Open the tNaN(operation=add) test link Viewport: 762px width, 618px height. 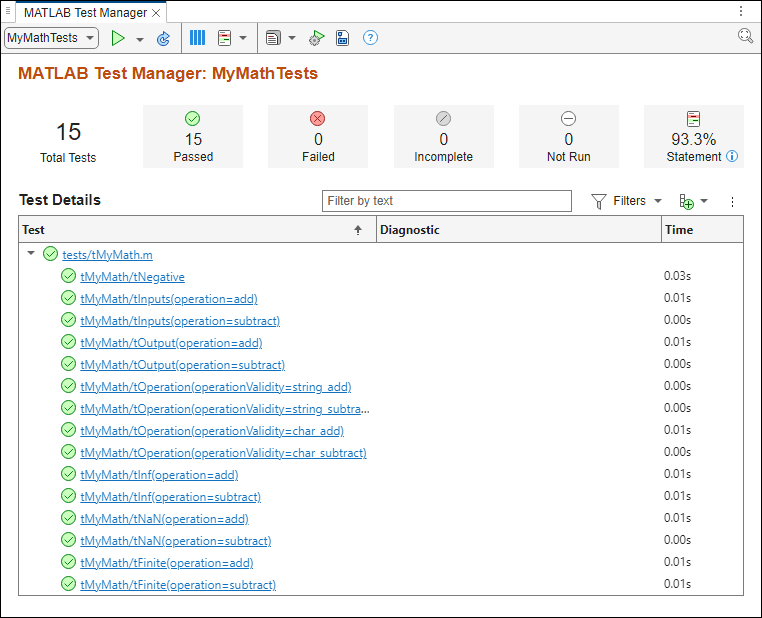click(x=164, y=519)
